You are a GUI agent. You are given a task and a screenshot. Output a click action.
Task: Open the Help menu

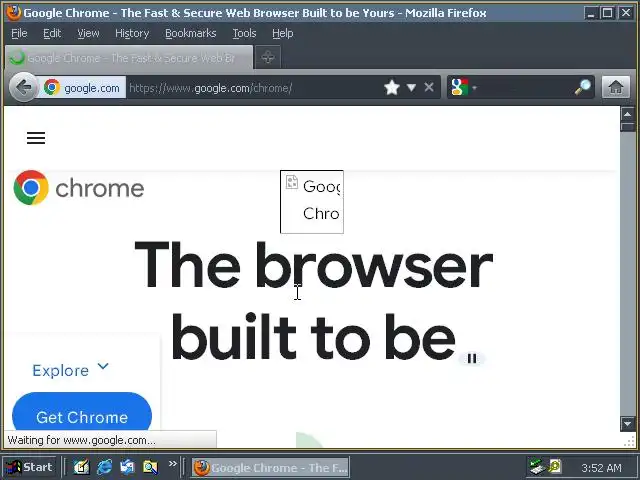(282, 33)
